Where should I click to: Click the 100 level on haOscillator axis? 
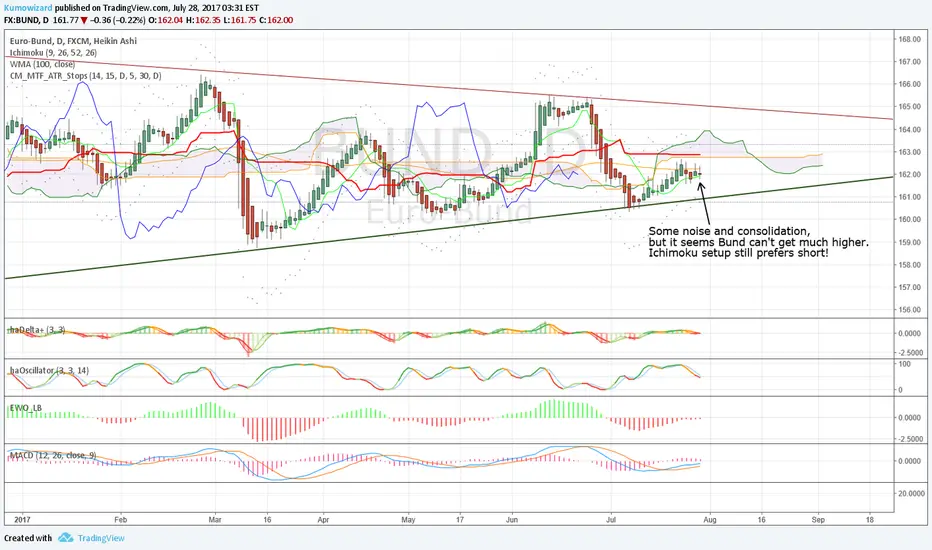(x=904, y=364)
